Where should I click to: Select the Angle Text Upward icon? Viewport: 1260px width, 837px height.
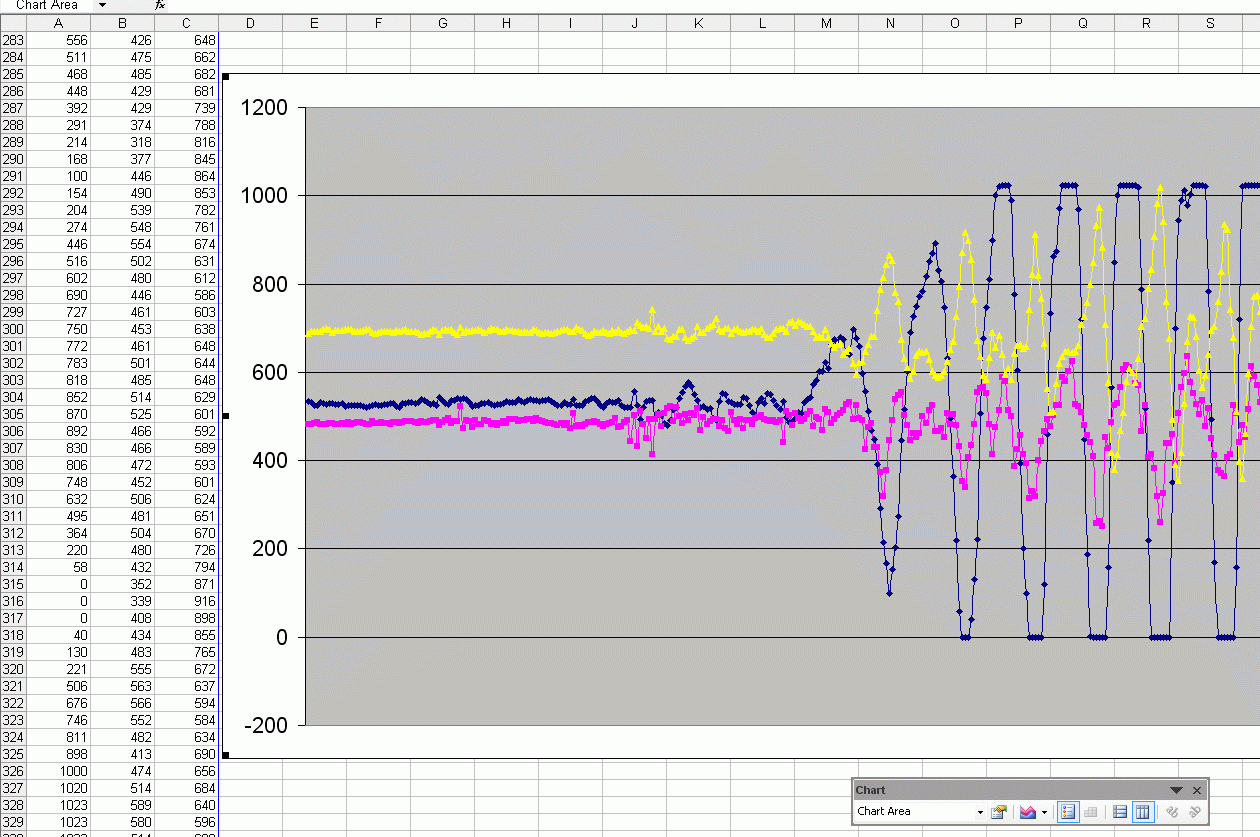click(1195, 812)
